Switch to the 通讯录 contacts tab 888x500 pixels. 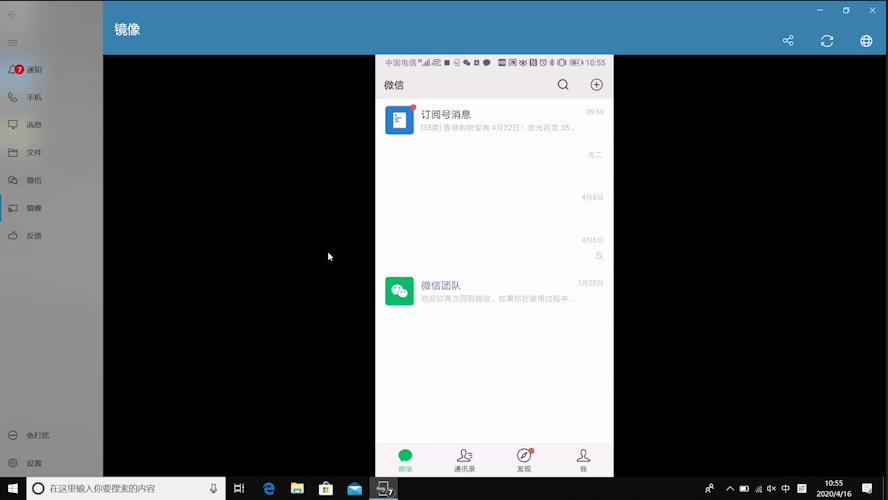tap(464, 460)
